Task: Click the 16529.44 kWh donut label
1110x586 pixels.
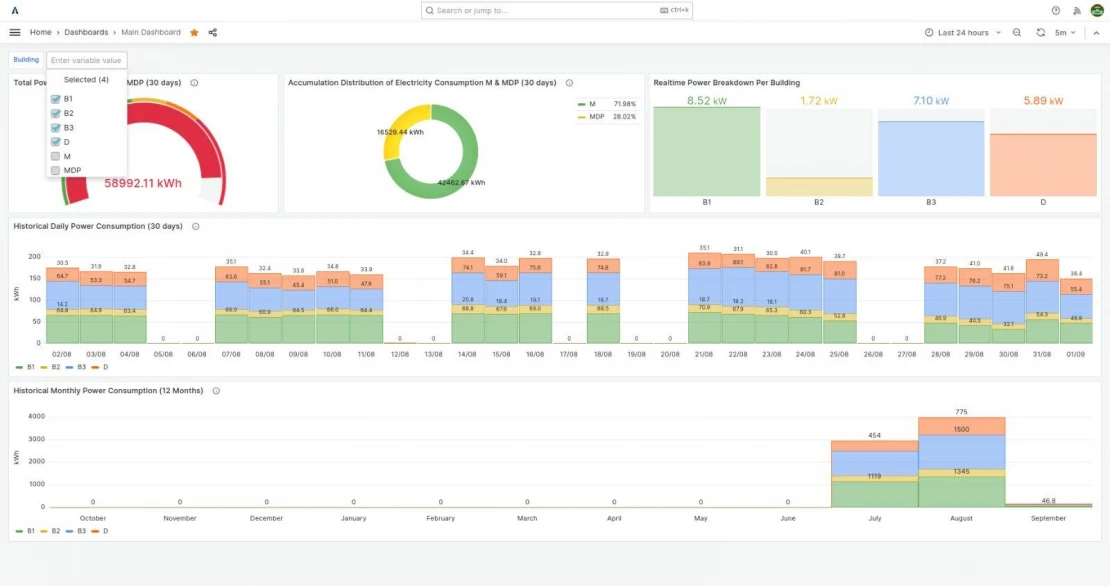Action: coord(400,132)
